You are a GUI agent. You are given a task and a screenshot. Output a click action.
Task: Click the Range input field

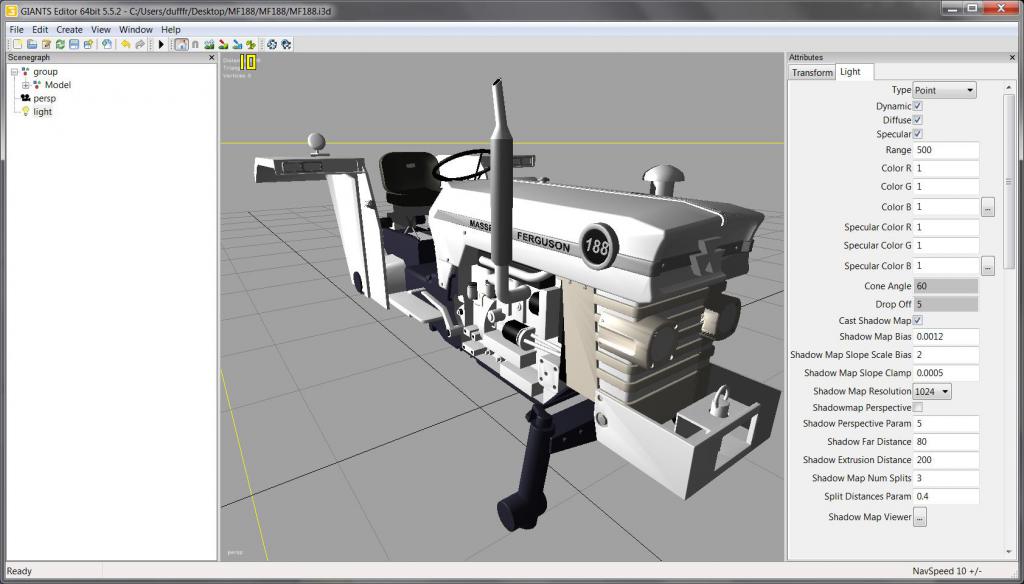tap(946, 150)
